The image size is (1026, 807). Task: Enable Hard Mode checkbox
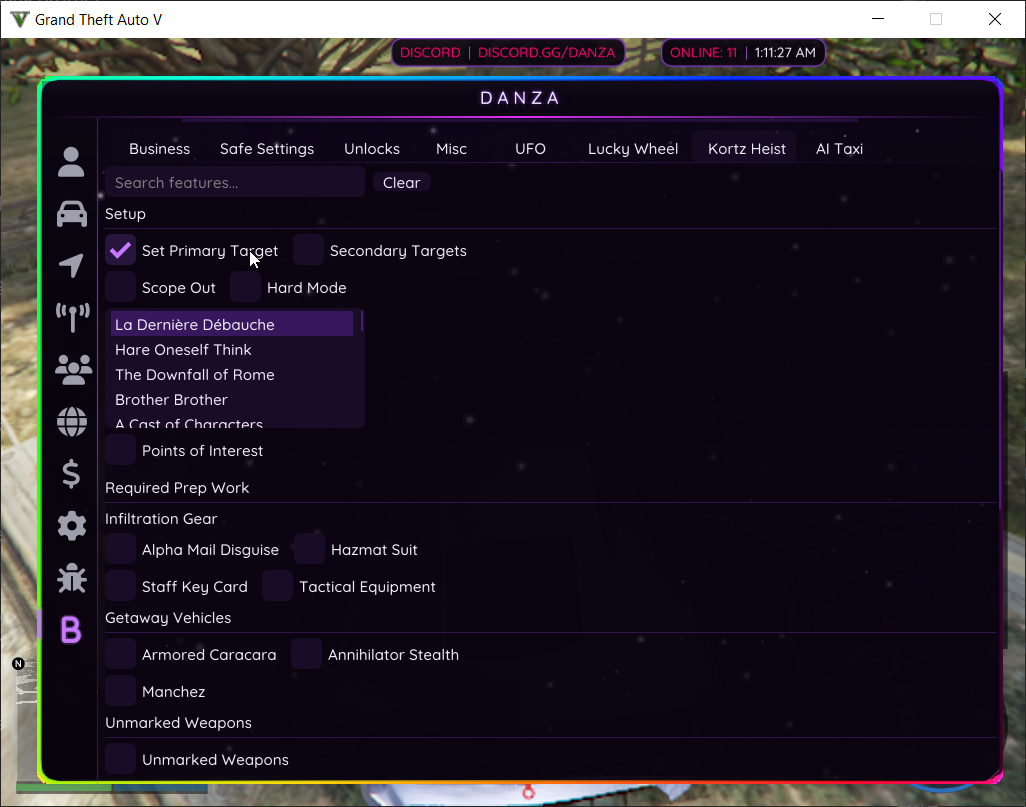pyautogui.click(x=245, y=287)
